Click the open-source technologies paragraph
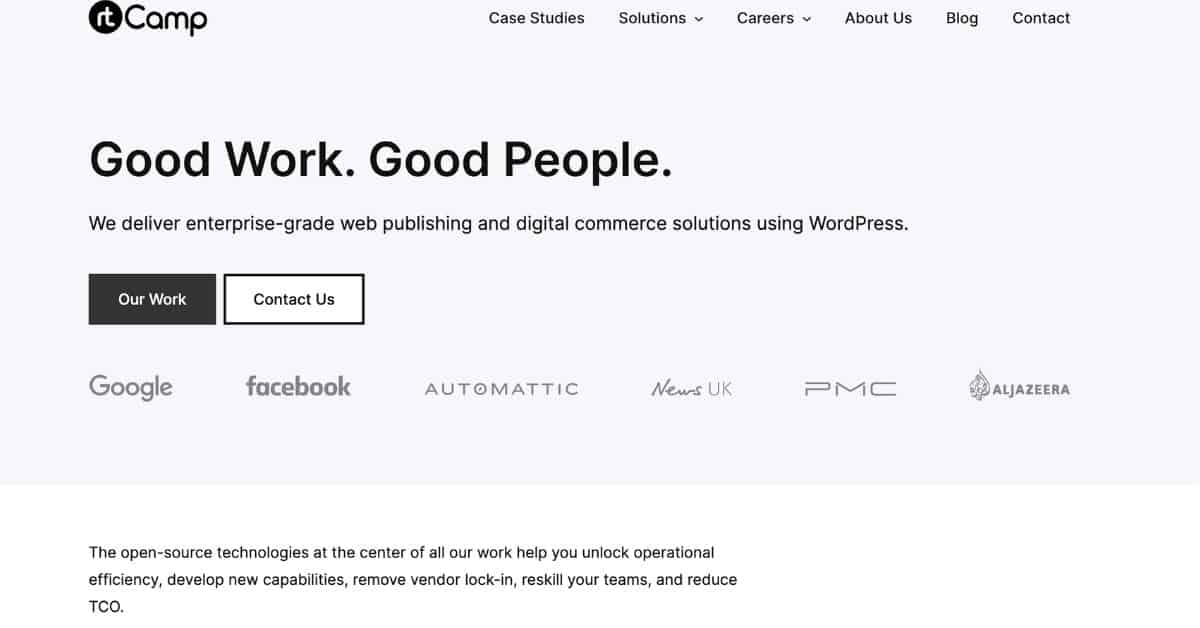The image size is (1200, 628). tap(412, 579)
